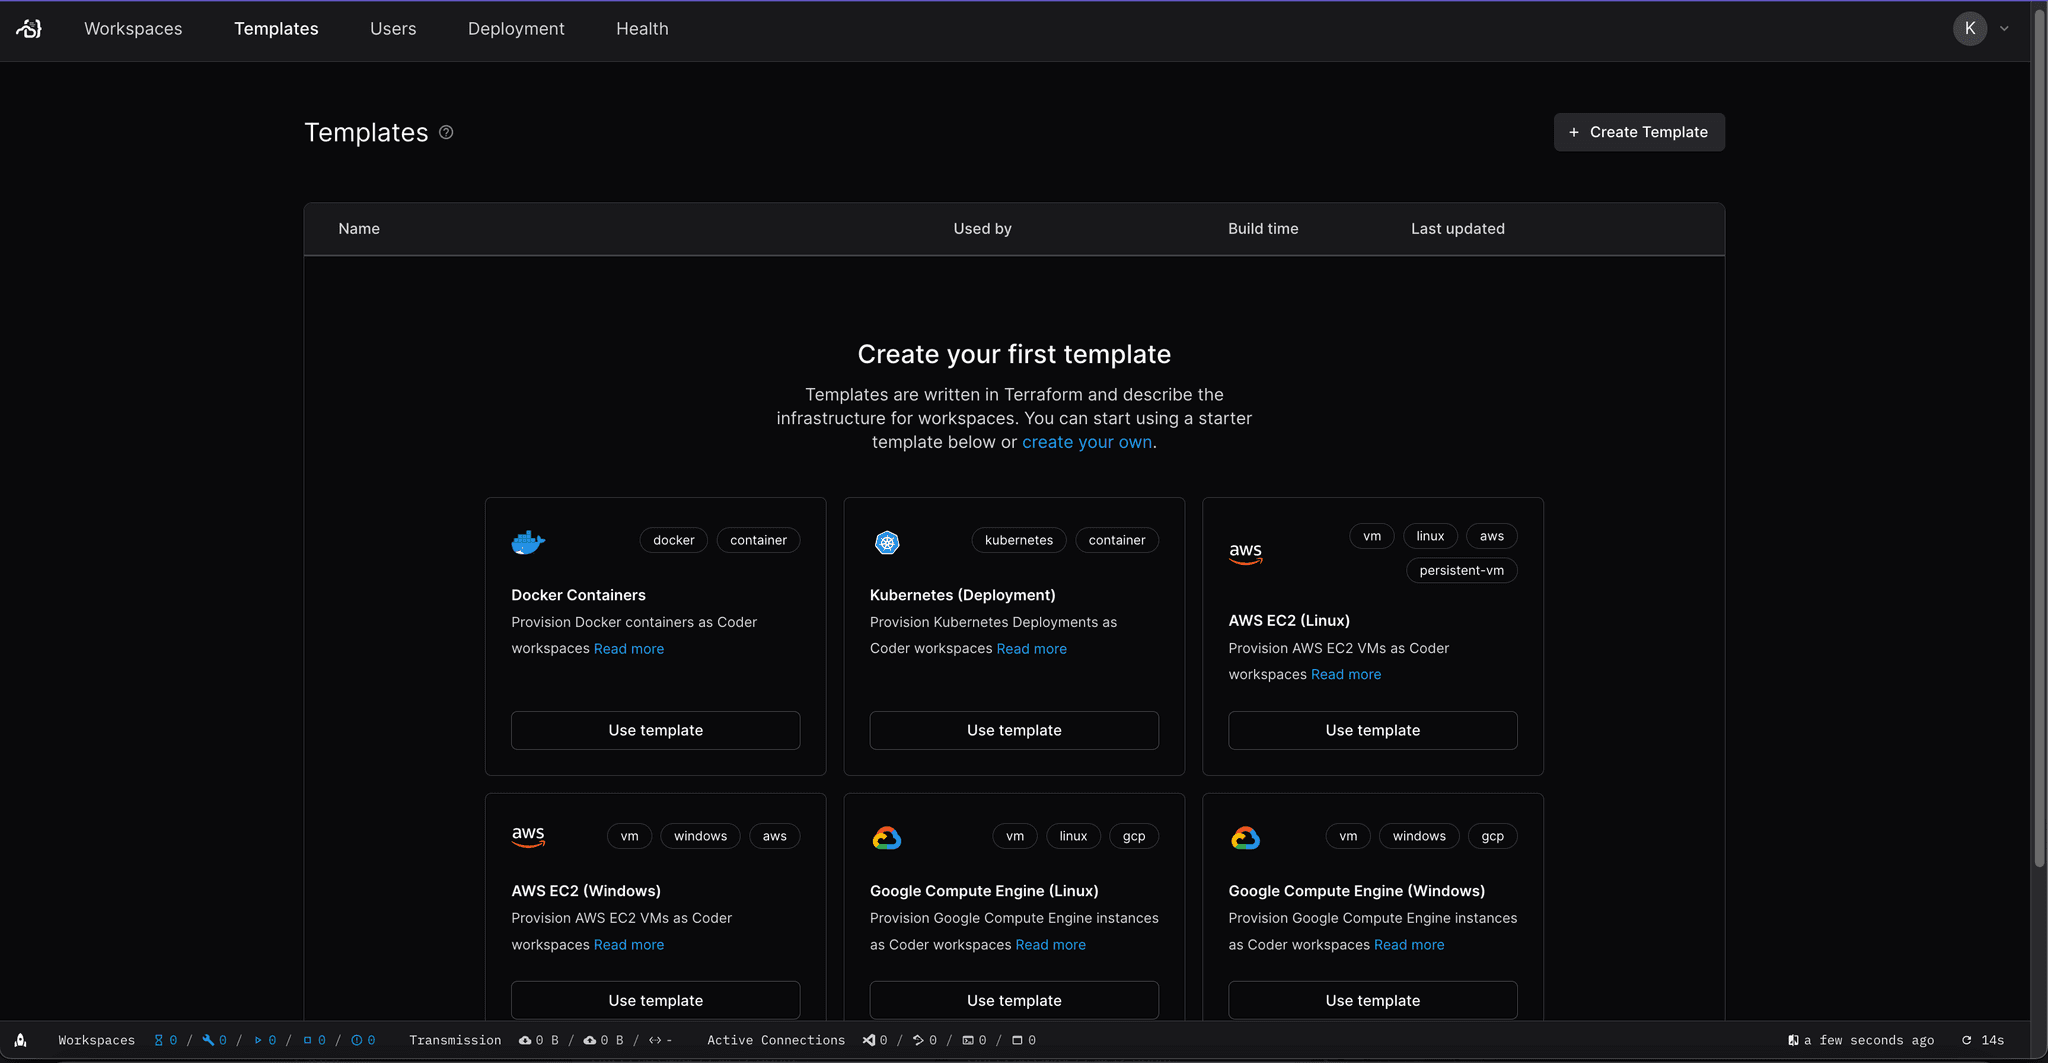The height and width of the screenshot is (1063, 2048).
Task: Click the Coder logo in the navbar
Action: [29, 29]
